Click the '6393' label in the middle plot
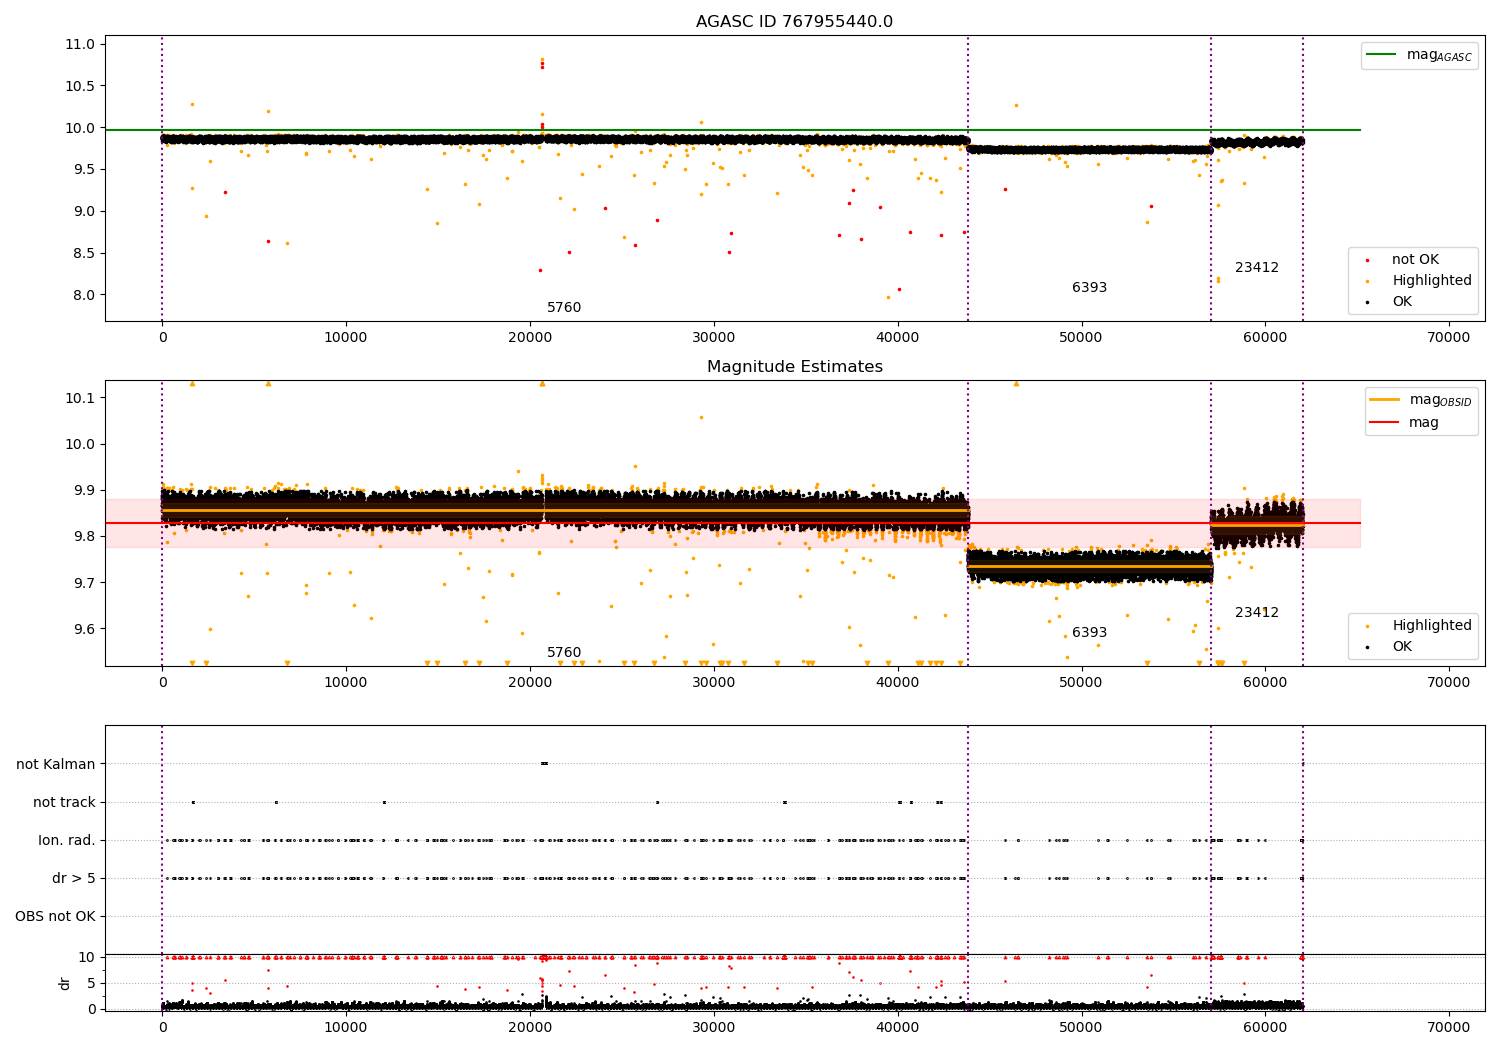This screenshot has height=1050, width=1500. (x=1089, y=633)
